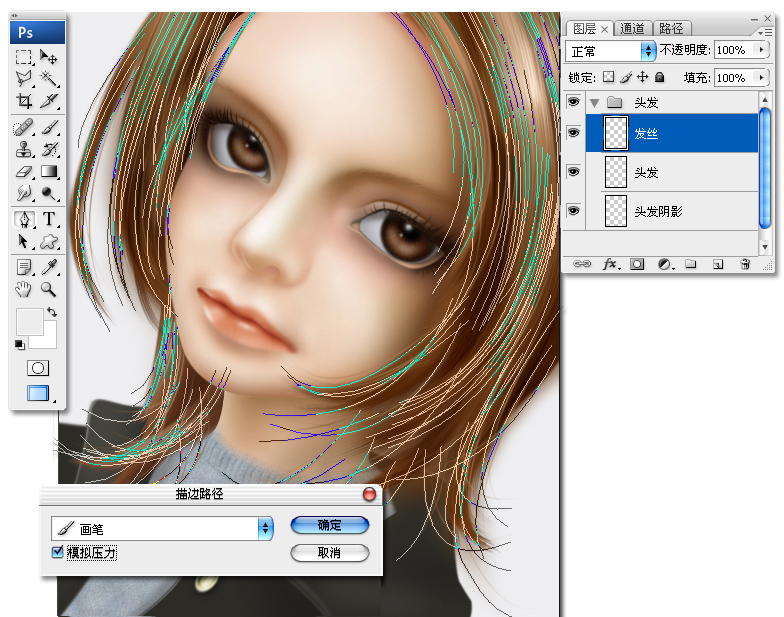Image resolution: width=784 pixels, height=617 pixels.
Task: Select the Pen tool
Action: (x=24, y=219)
